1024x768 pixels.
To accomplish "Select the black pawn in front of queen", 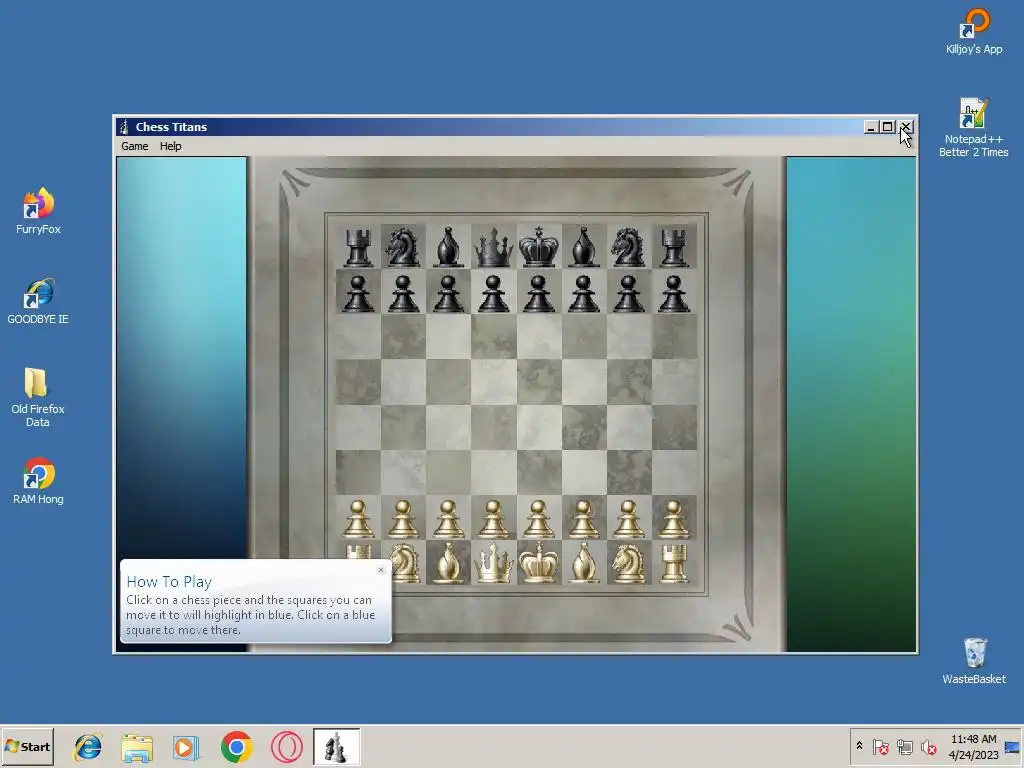I will [x=493, y=293].
